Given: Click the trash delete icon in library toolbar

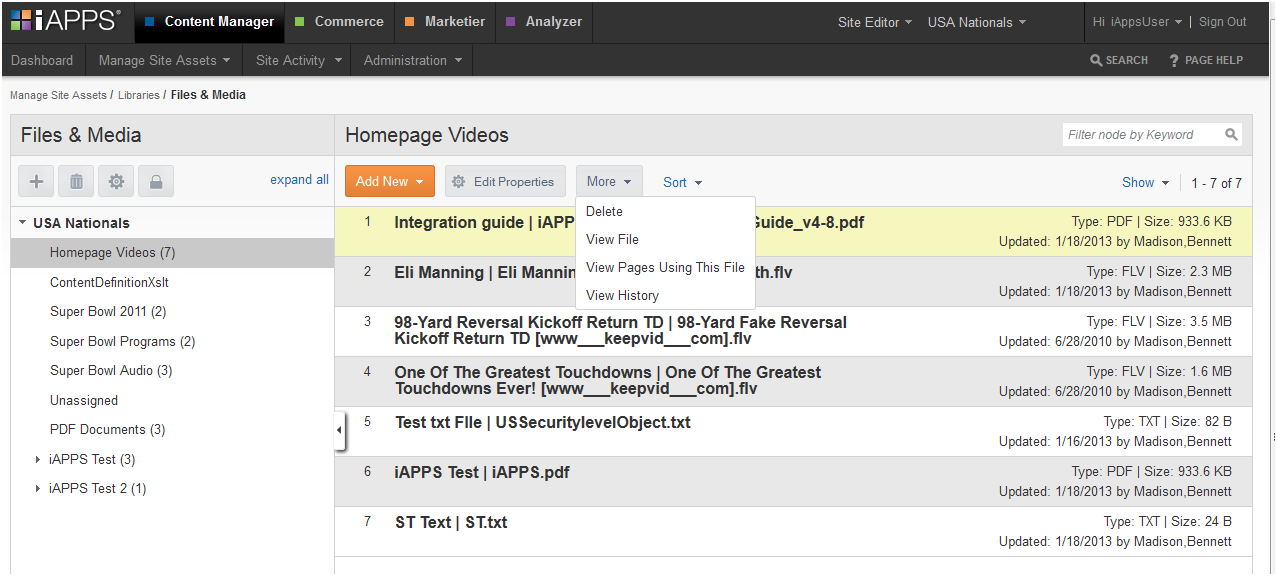Looking at the screenshot, I should point(76,181).
